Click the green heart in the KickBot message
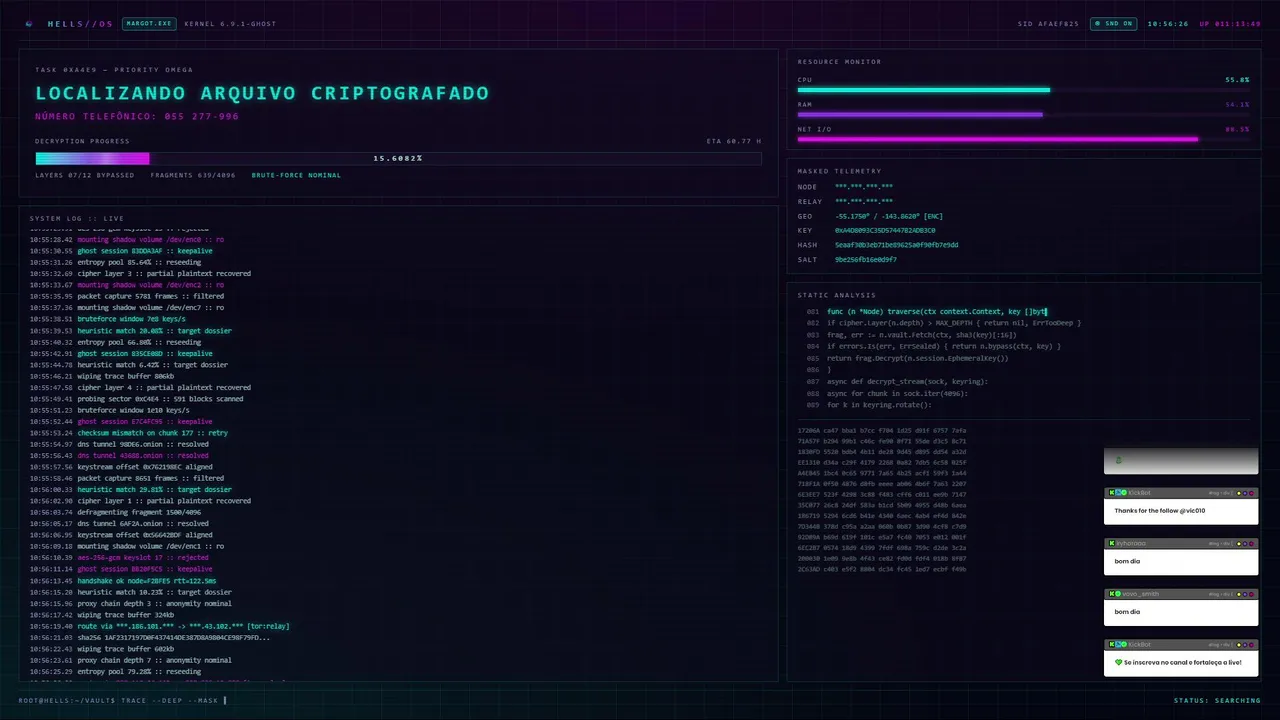 coord(1118,662)
